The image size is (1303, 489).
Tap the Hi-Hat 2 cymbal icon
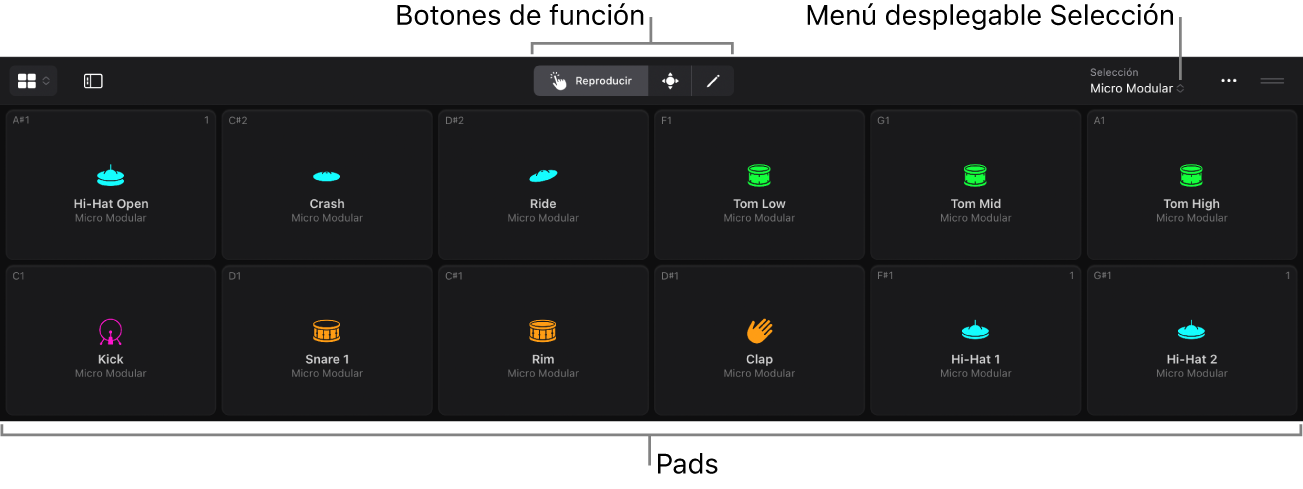click(x=1192, y=329)
